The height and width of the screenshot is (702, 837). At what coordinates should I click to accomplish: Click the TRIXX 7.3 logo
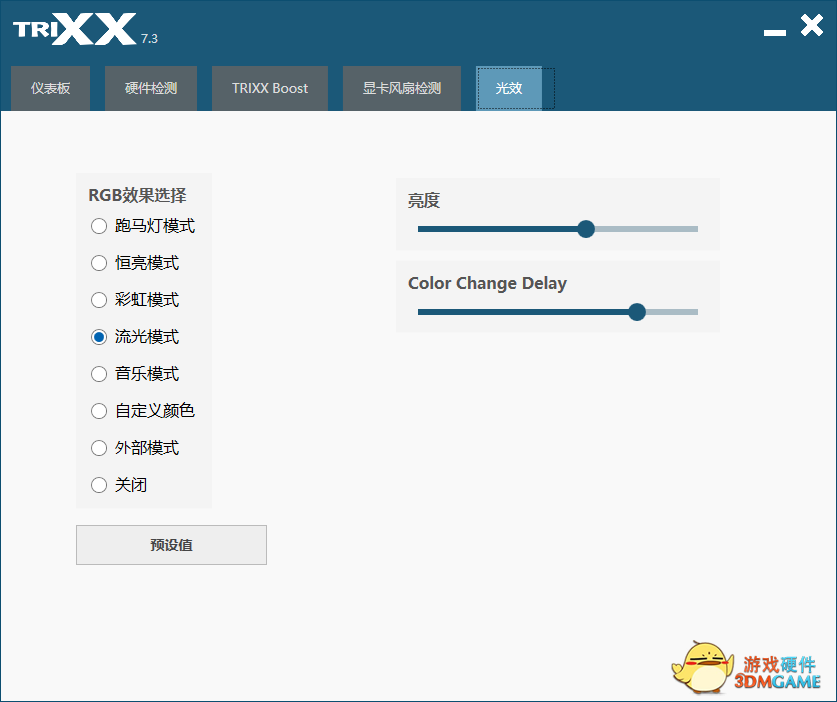[x=85, y=29]
